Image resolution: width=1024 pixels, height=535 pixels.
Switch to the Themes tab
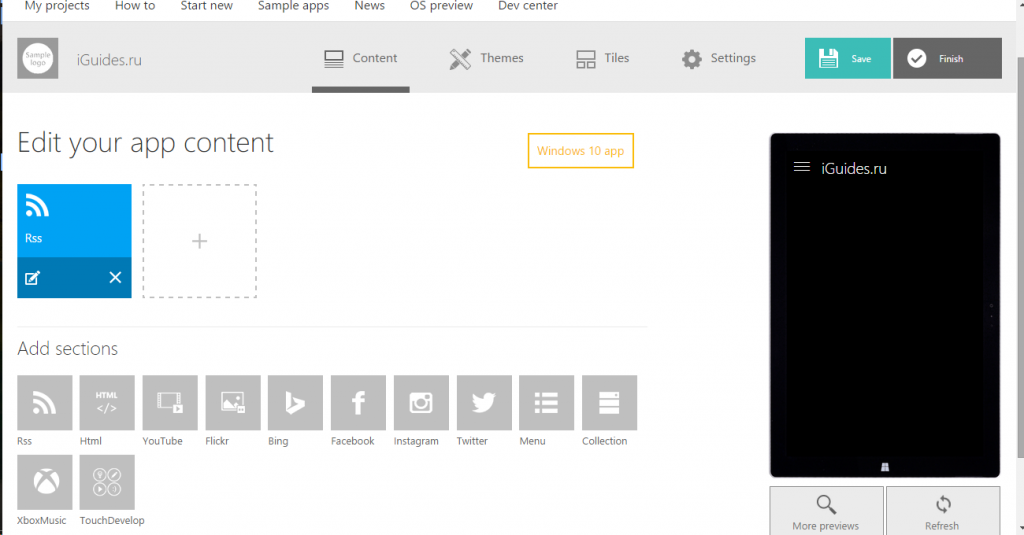[487, 58]
